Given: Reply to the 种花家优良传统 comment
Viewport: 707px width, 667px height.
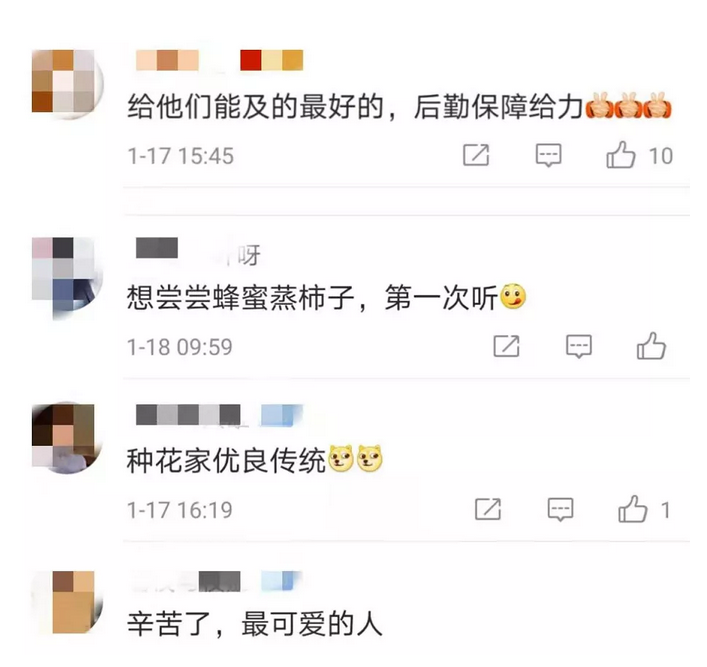Looking at the screenshot, I should pos(560,510).
